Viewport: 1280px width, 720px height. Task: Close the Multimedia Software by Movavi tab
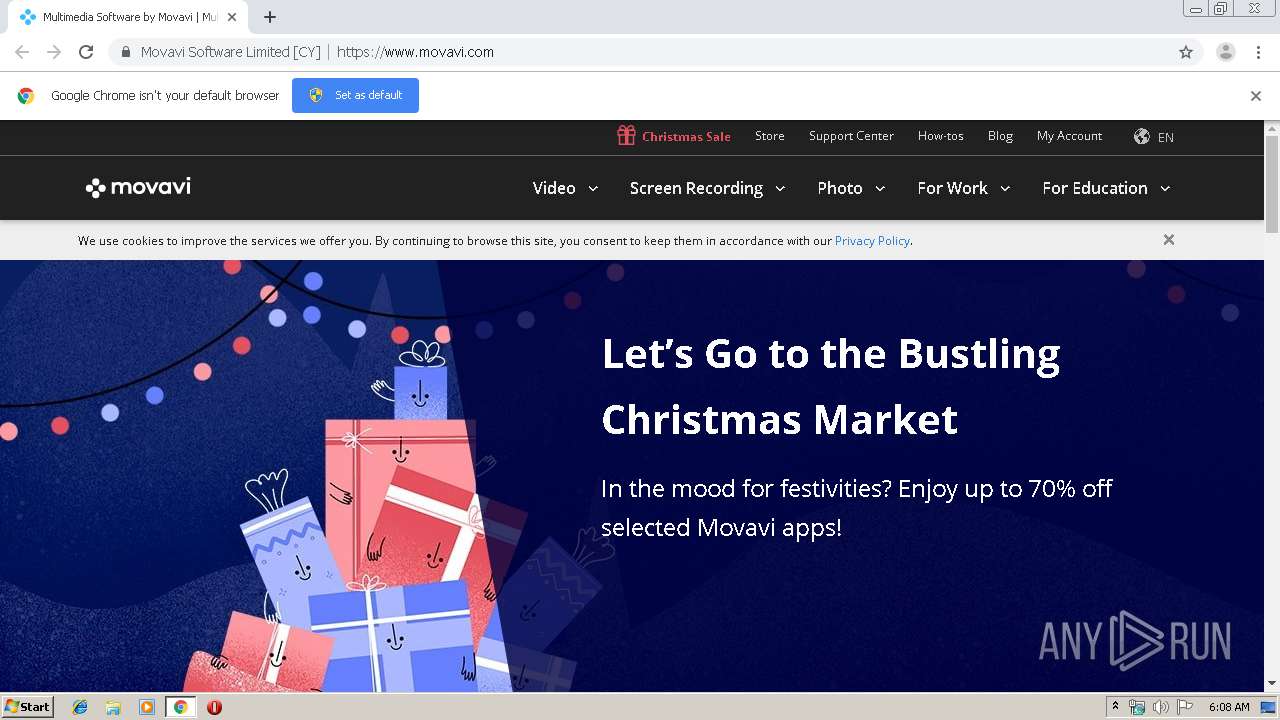pyautogui.click(x=232, y=17)
